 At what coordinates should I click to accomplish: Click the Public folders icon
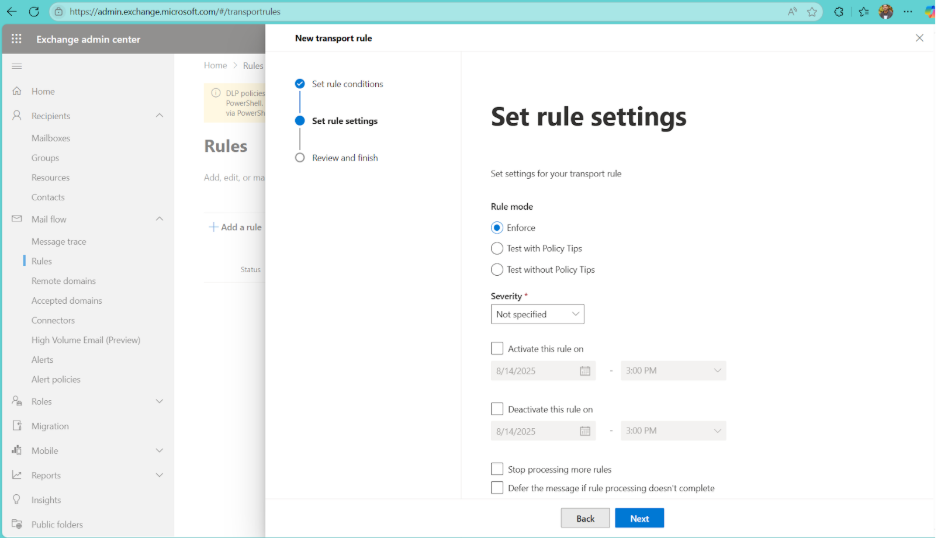pyautogui.click(x=17, y=524)
